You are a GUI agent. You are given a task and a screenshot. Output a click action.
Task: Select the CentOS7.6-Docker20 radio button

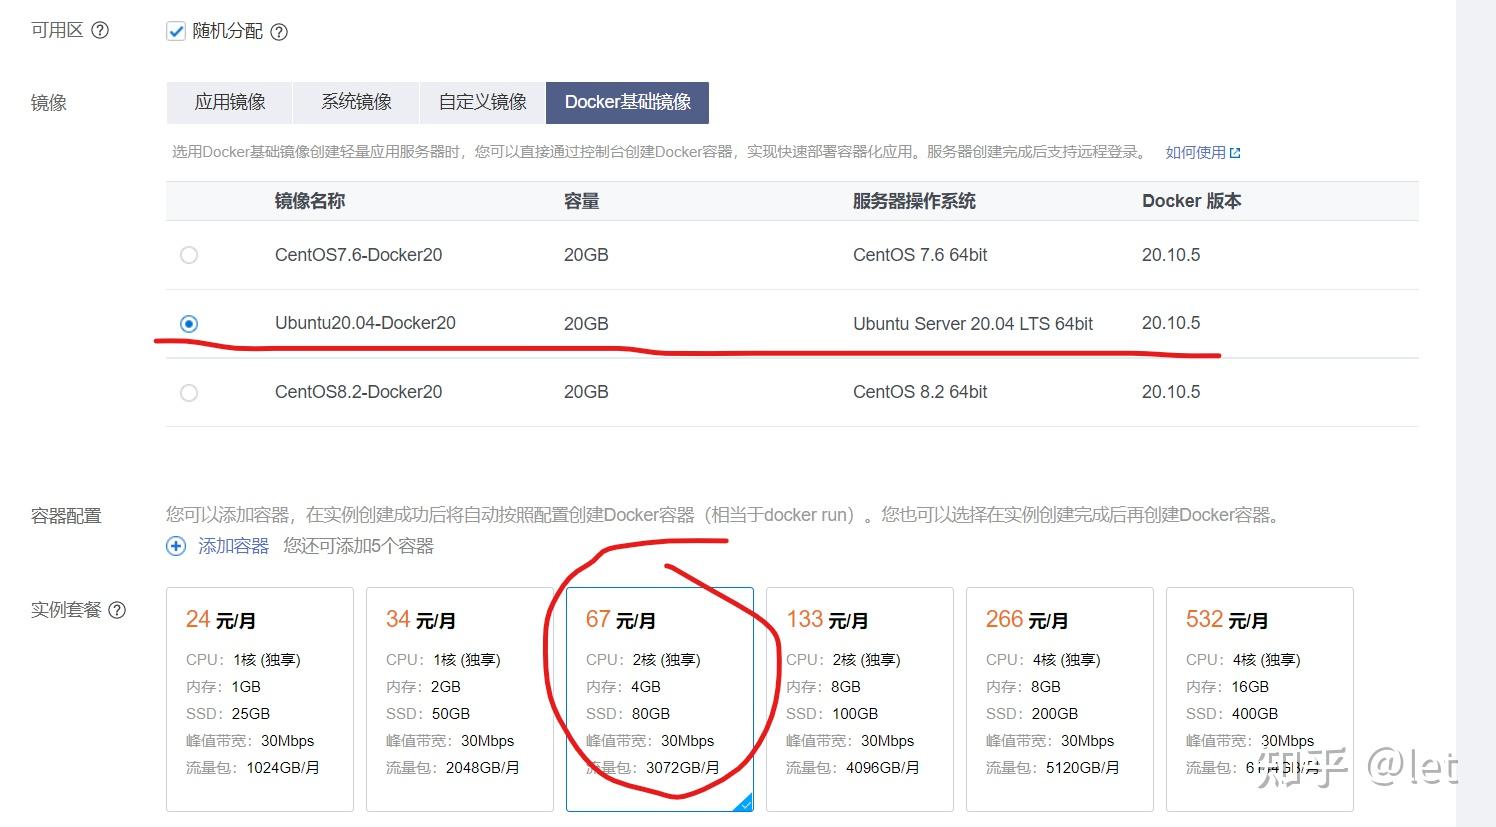(189, 255)
